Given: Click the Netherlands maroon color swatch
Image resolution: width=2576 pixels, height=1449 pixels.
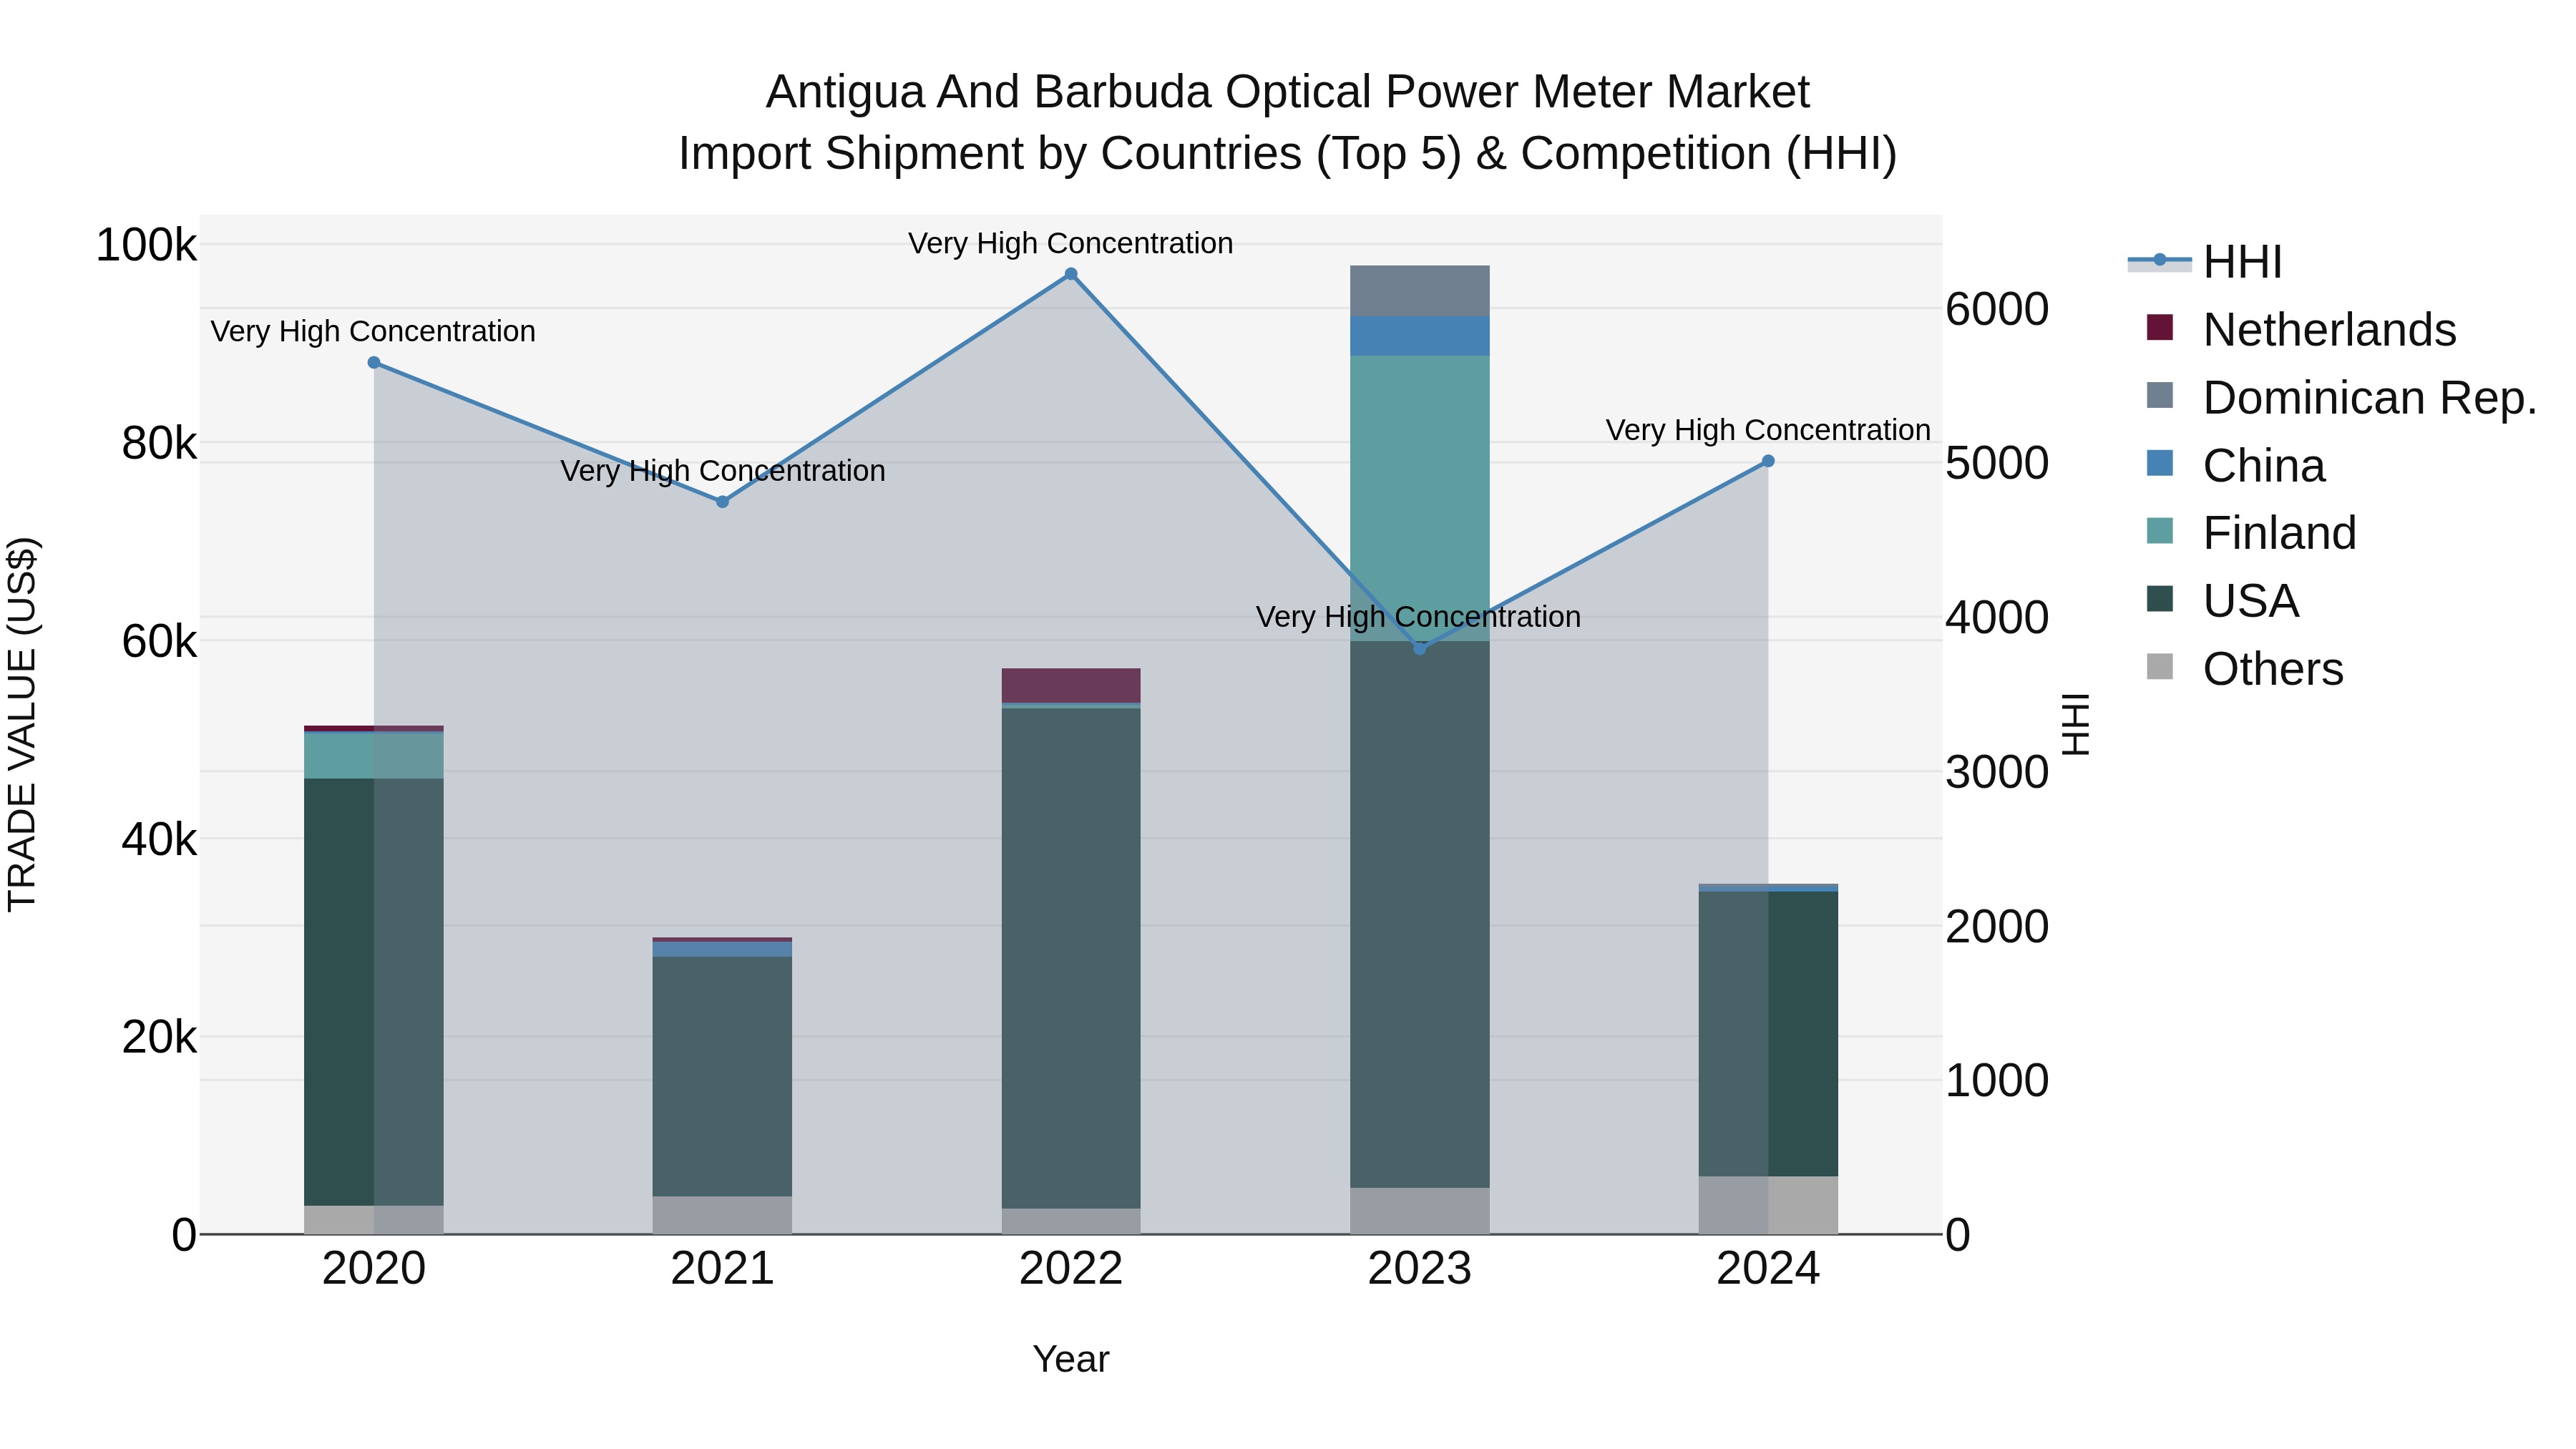Looking at the screenshot, I should pyautogui.click(x=2160, y=328).
